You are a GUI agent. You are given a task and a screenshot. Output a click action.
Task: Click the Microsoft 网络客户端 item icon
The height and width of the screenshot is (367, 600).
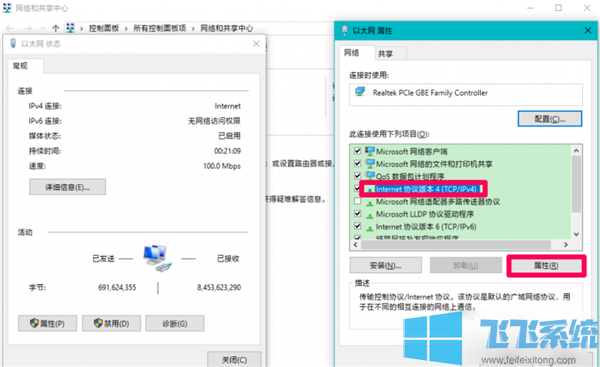370,151
